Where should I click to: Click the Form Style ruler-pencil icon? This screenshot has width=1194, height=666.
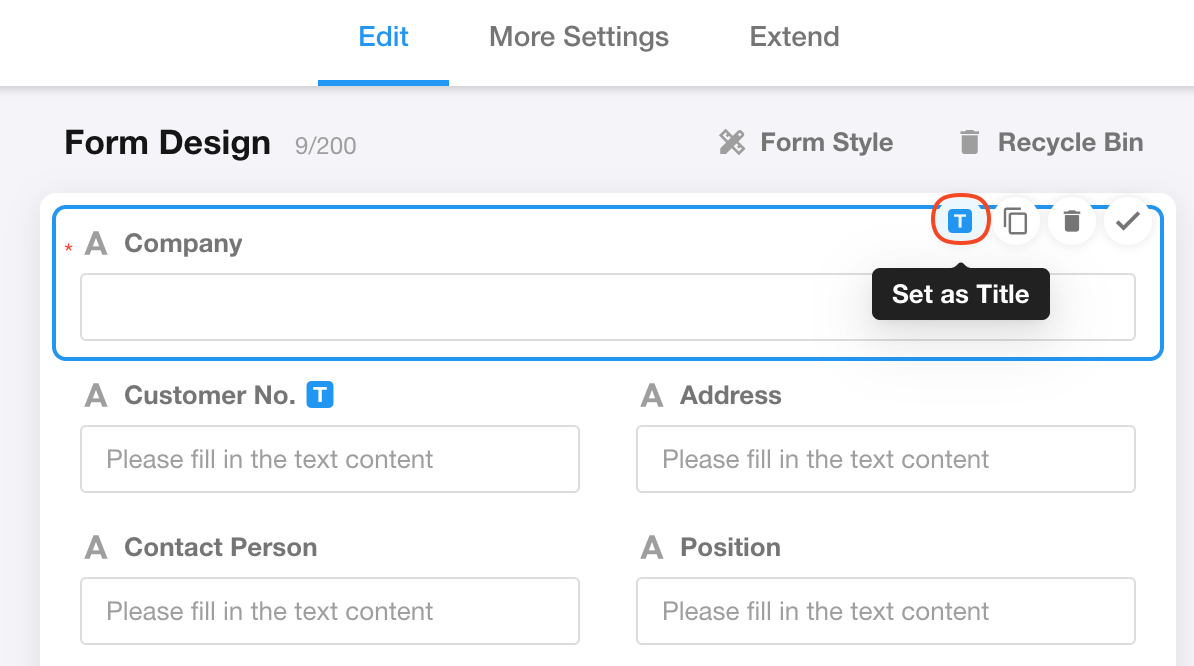(732, 143)
